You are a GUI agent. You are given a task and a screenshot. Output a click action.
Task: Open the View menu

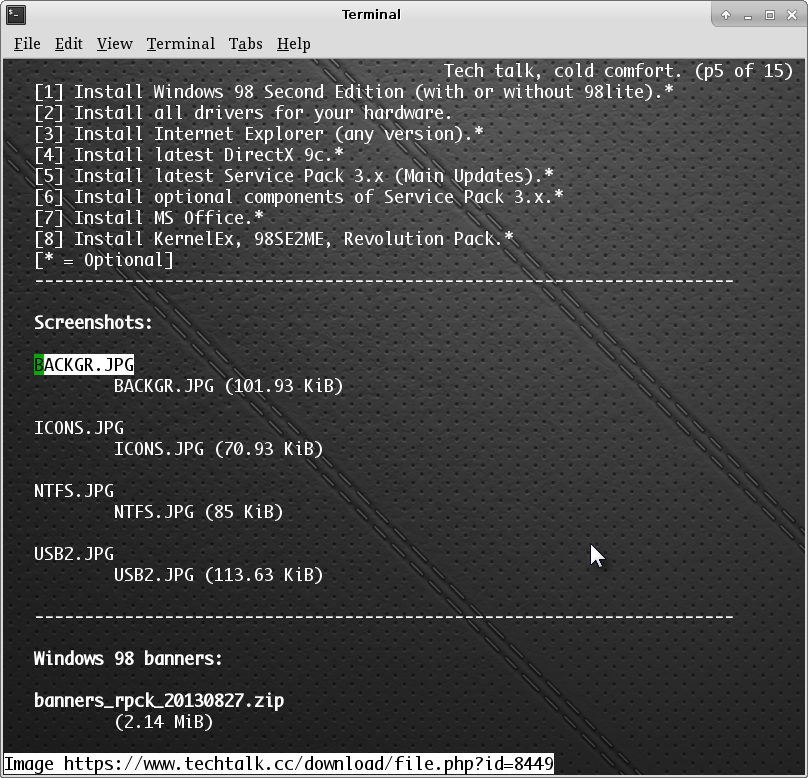pos(114,44)
